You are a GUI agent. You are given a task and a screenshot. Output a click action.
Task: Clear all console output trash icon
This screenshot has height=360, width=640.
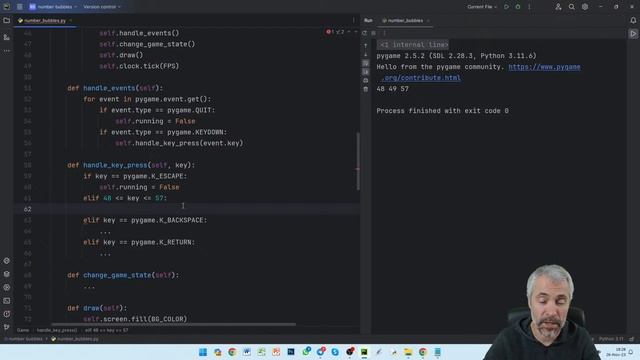coord(365,89)
